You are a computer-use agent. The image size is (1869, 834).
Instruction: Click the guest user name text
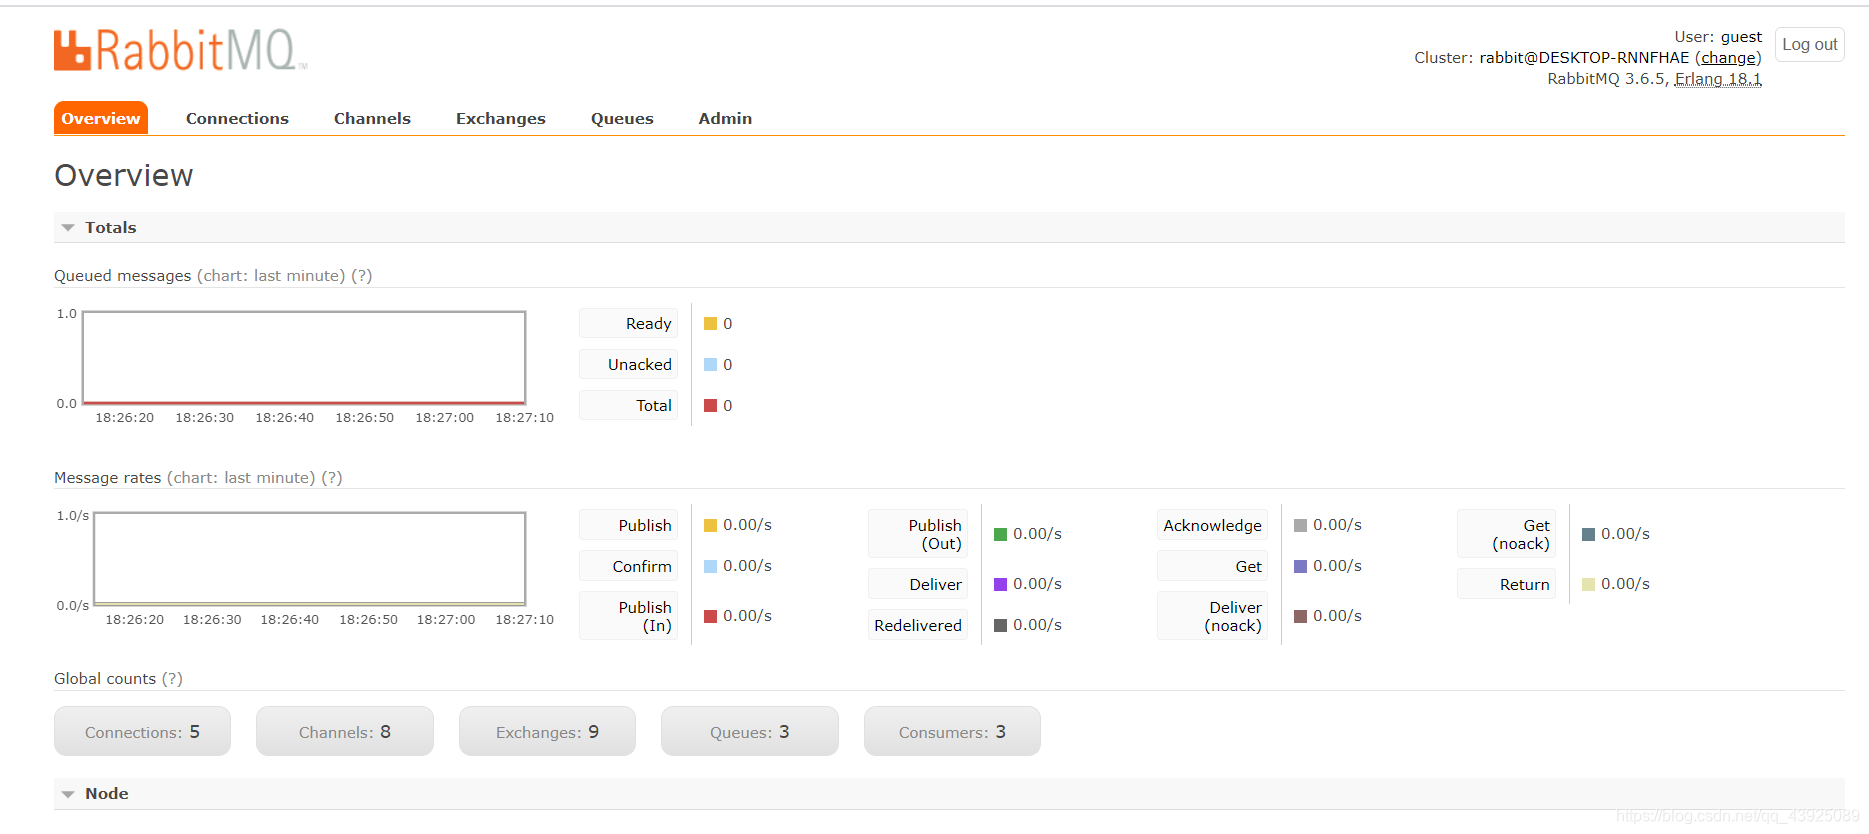point(1741,37)
